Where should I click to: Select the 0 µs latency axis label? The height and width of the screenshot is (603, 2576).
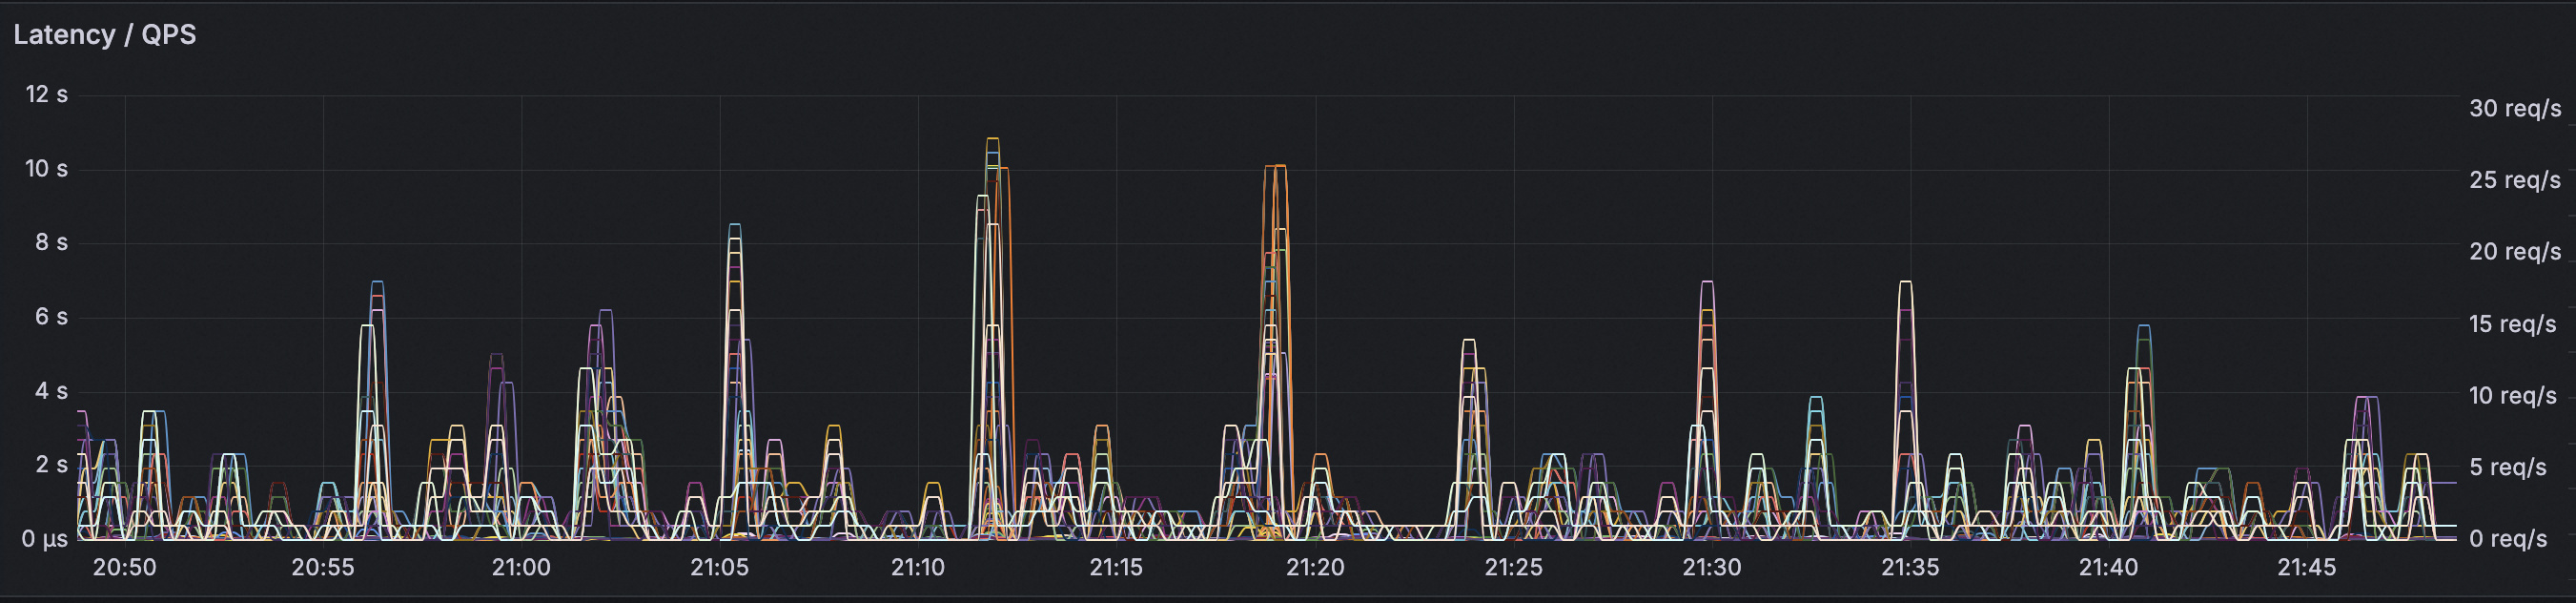(45, 539)
